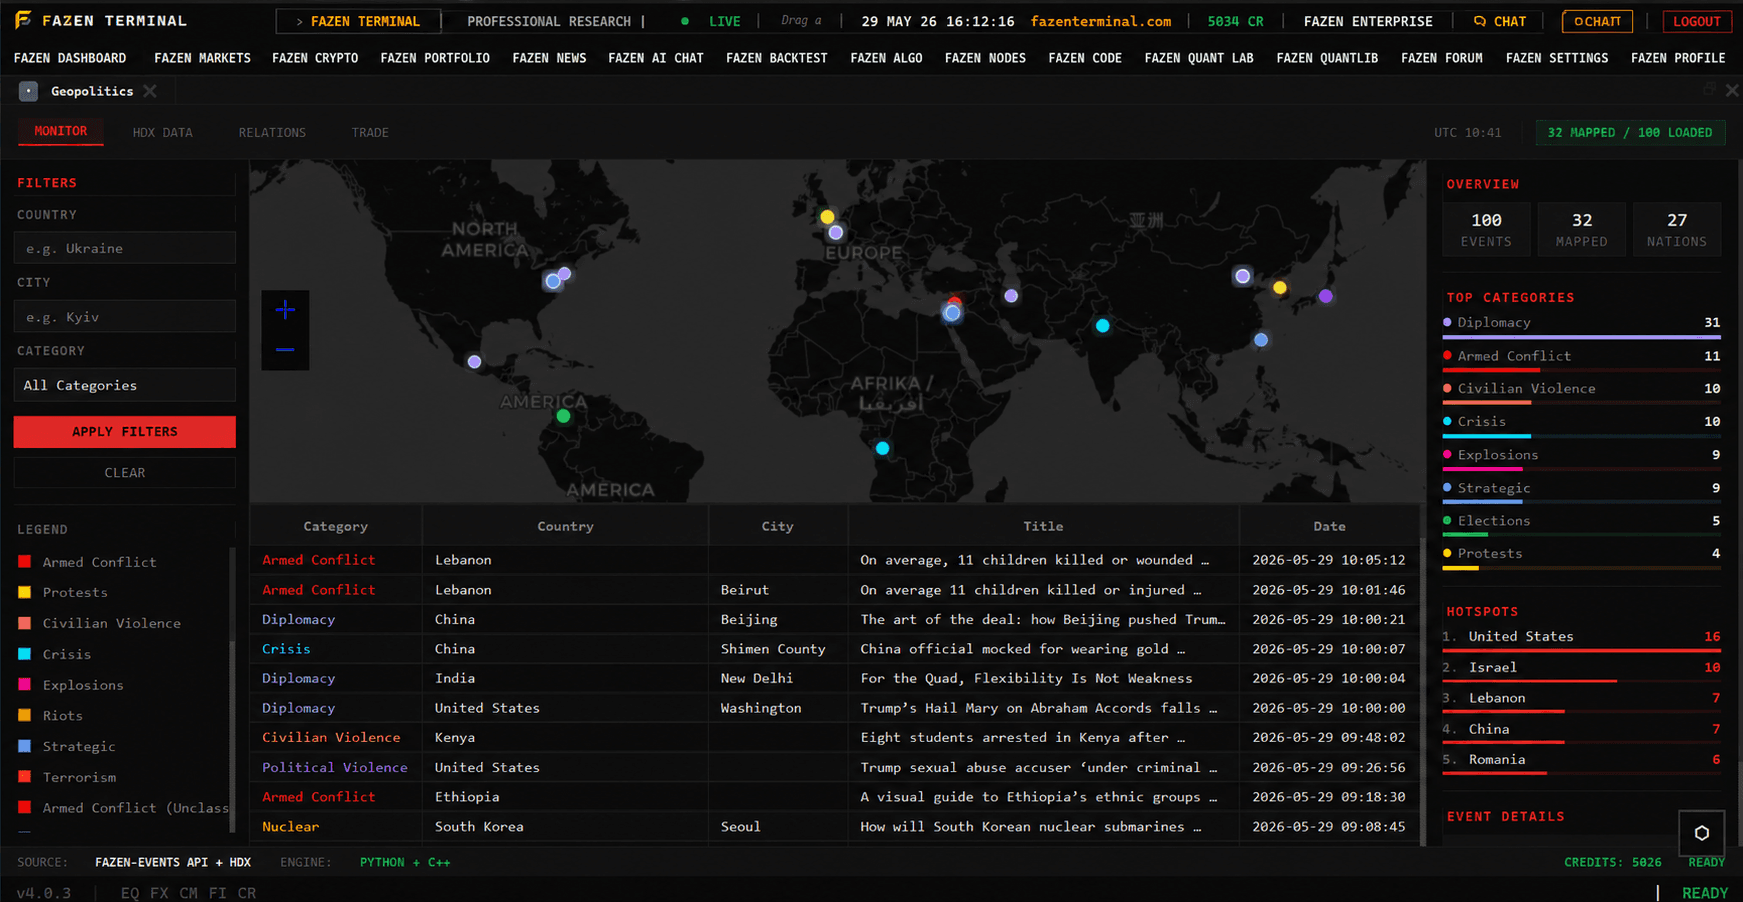The image size is (1743, 902).
Task: Open the Ethiopia Armed Conflict event row
Action: click(835, 797)
